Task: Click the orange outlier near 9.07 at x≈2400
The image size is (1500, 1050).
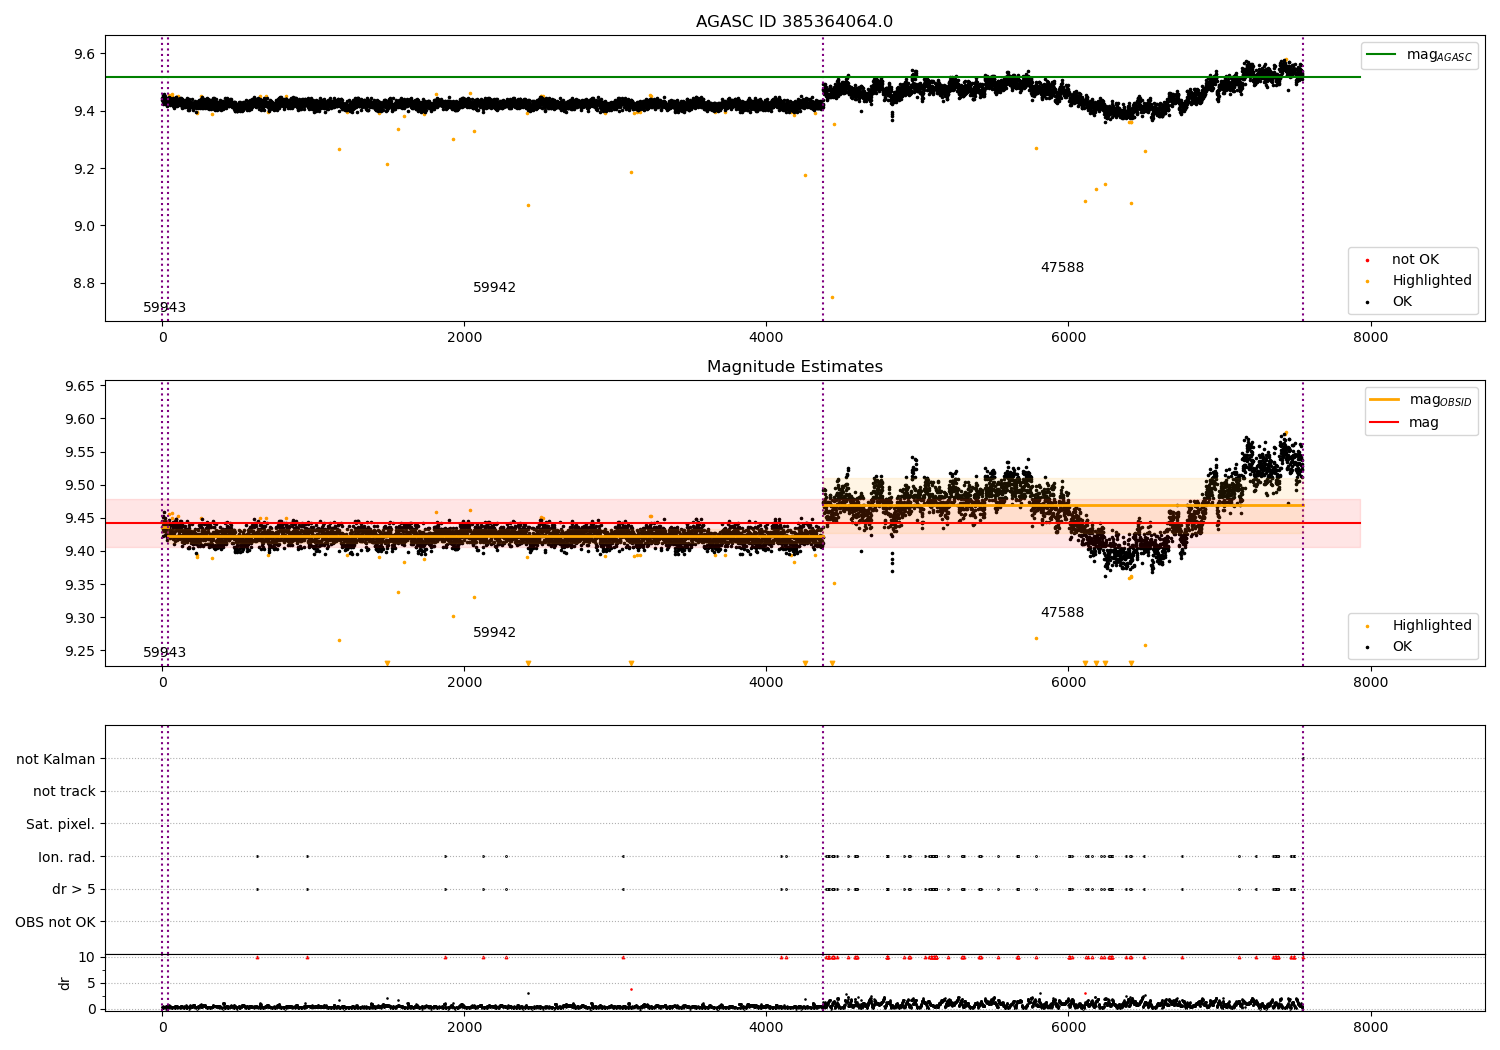Action: click(x=528, y=205)
